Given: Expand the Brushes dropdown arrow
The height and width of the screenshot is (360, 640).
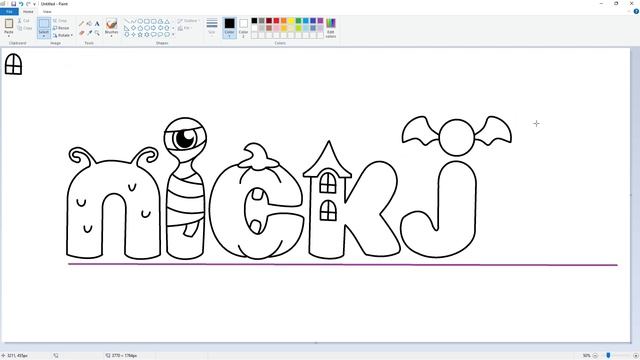Looking at the screenshot, I should [x=111, y=36].
